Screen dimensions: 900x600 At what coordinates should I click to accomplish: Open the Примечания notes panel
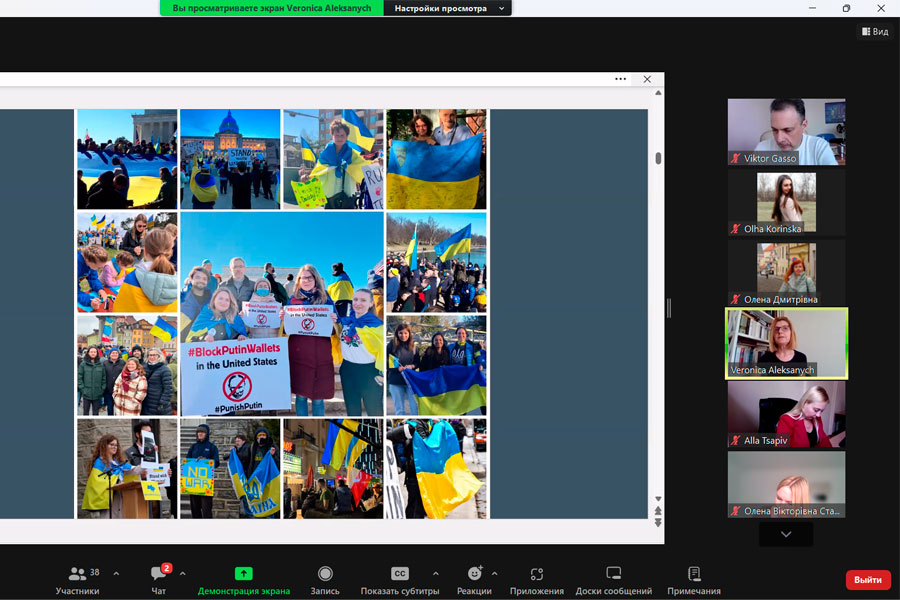[x=694, y=580]
